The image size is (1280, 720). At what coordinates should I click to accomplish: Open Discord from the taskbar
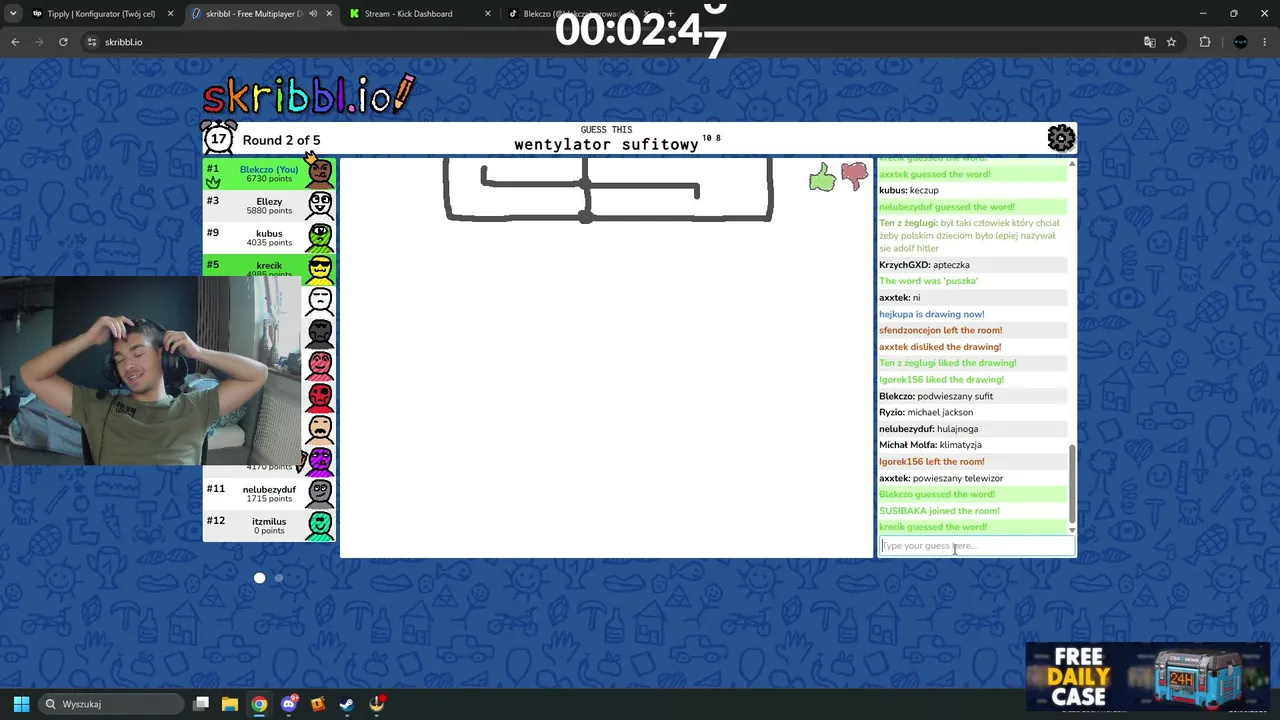pyautogui.click(x=289, y=704)
